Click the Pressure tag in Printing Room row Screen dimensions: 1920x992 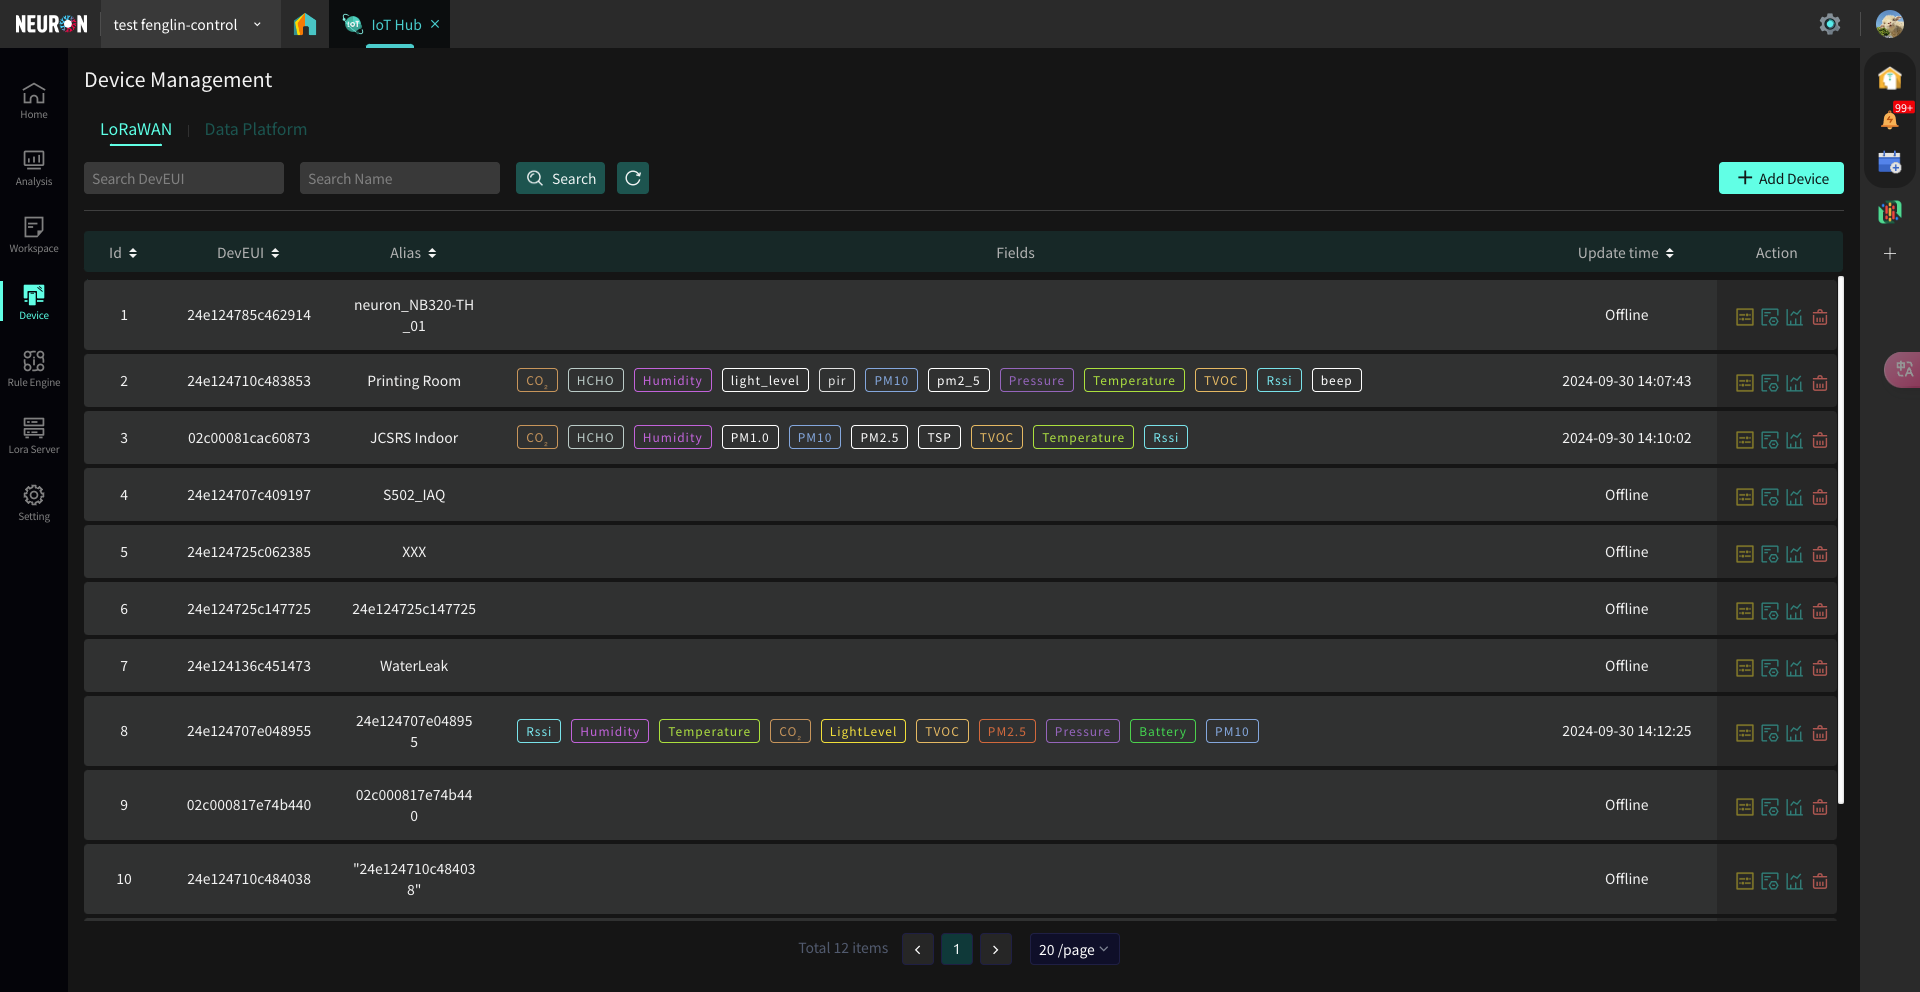coord(1037,380)
